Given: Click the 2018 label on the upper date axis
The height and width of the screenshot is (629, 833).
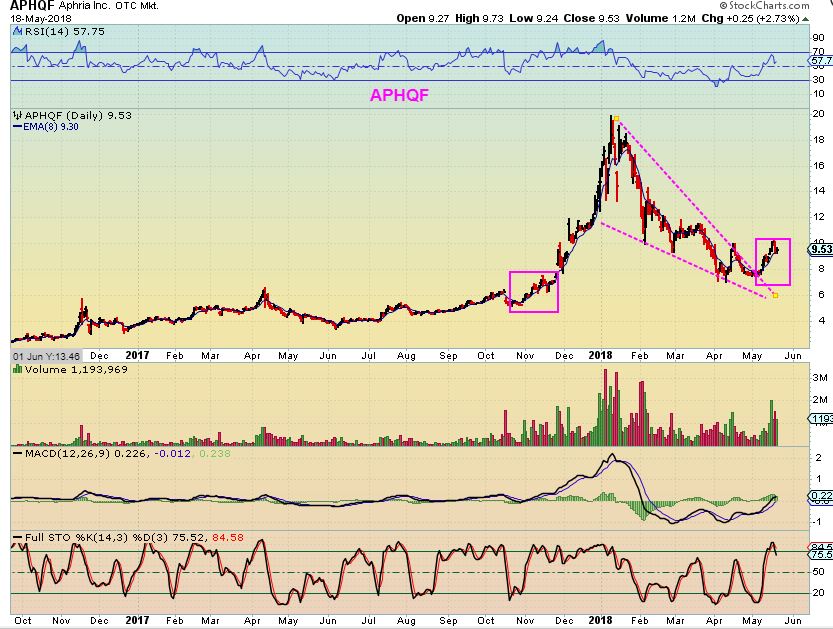Looking at the screenshot, I should coord(600,355).
